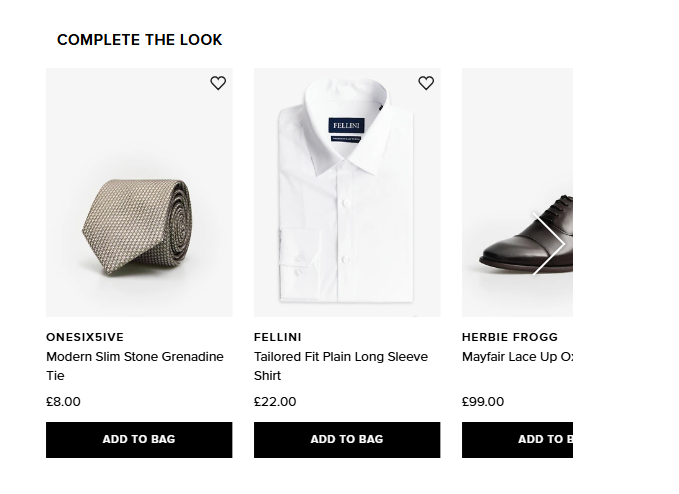This screenshot has height=494, width=679.
Task: Open the Mayfair Lace Up product link
Action: point(516,357)
